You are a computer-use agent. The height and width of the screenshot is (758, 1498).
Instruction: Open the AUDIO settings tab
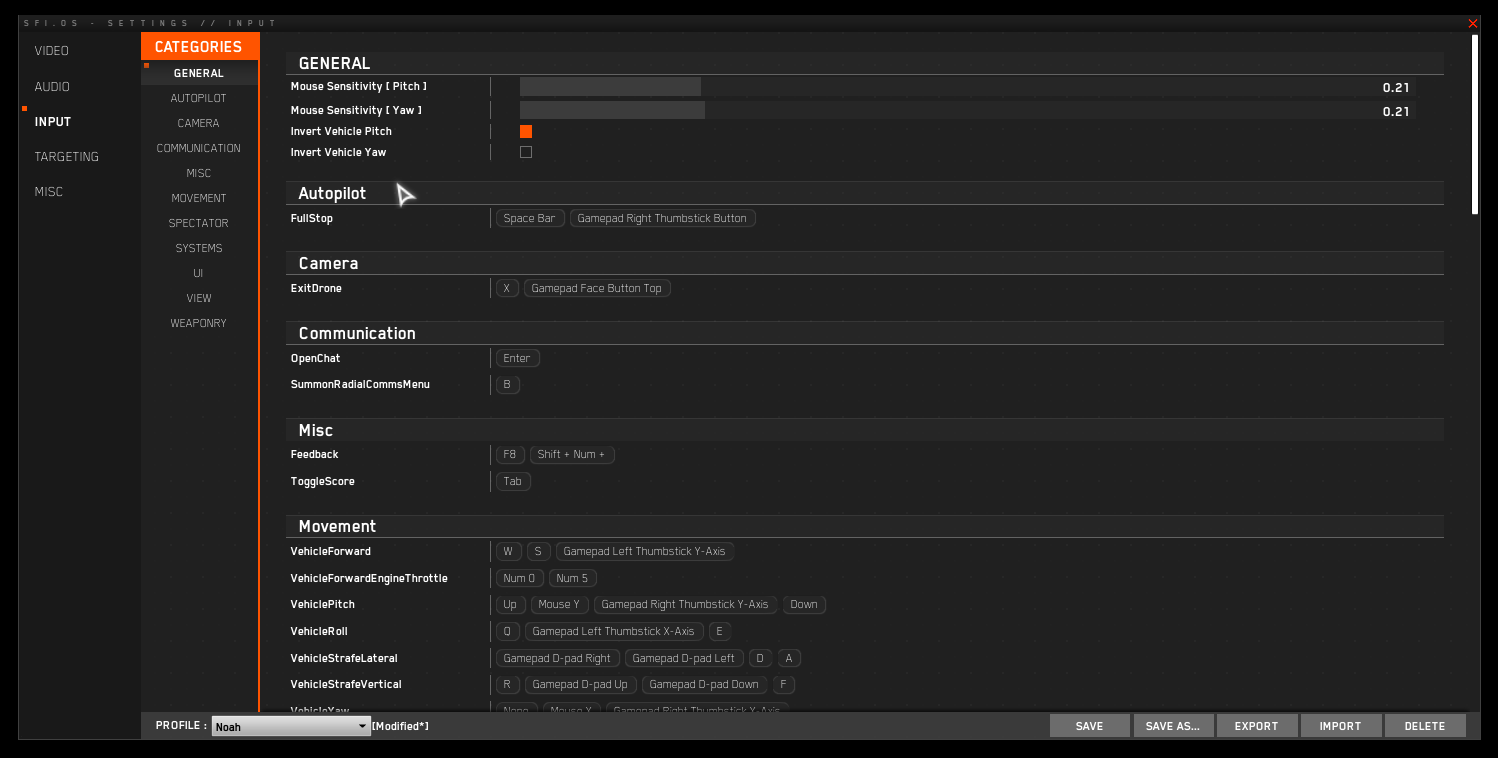coord(52,87)
